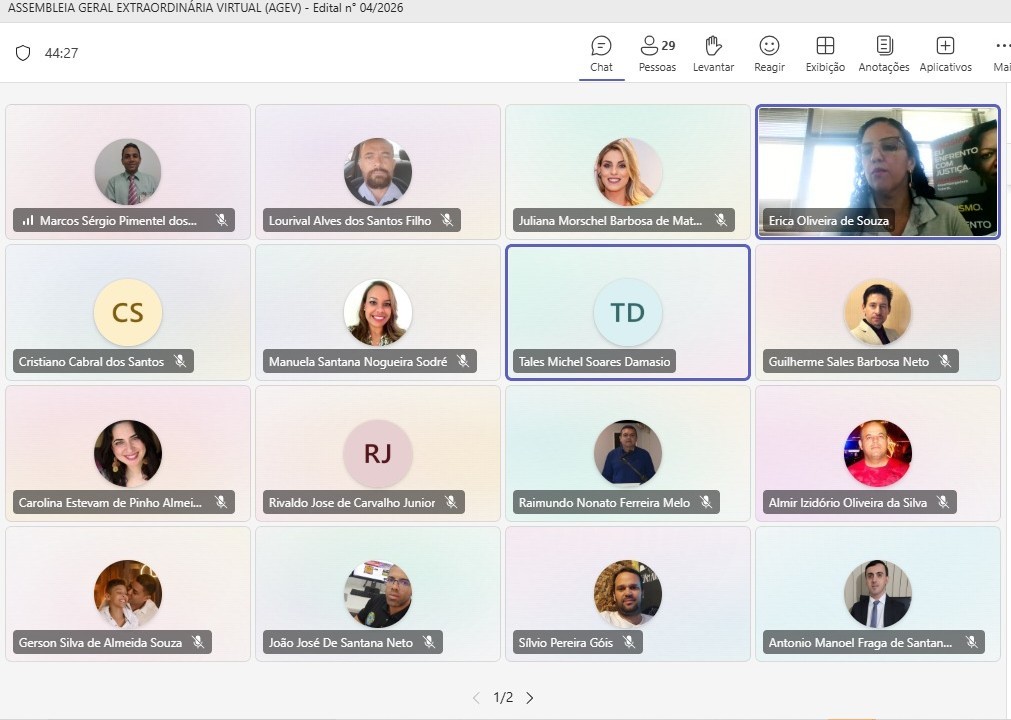The width and height of the screenshot is (1011, 720).
Task: Expand the Mais options ellipsis menu
Action: (1001, 54)
